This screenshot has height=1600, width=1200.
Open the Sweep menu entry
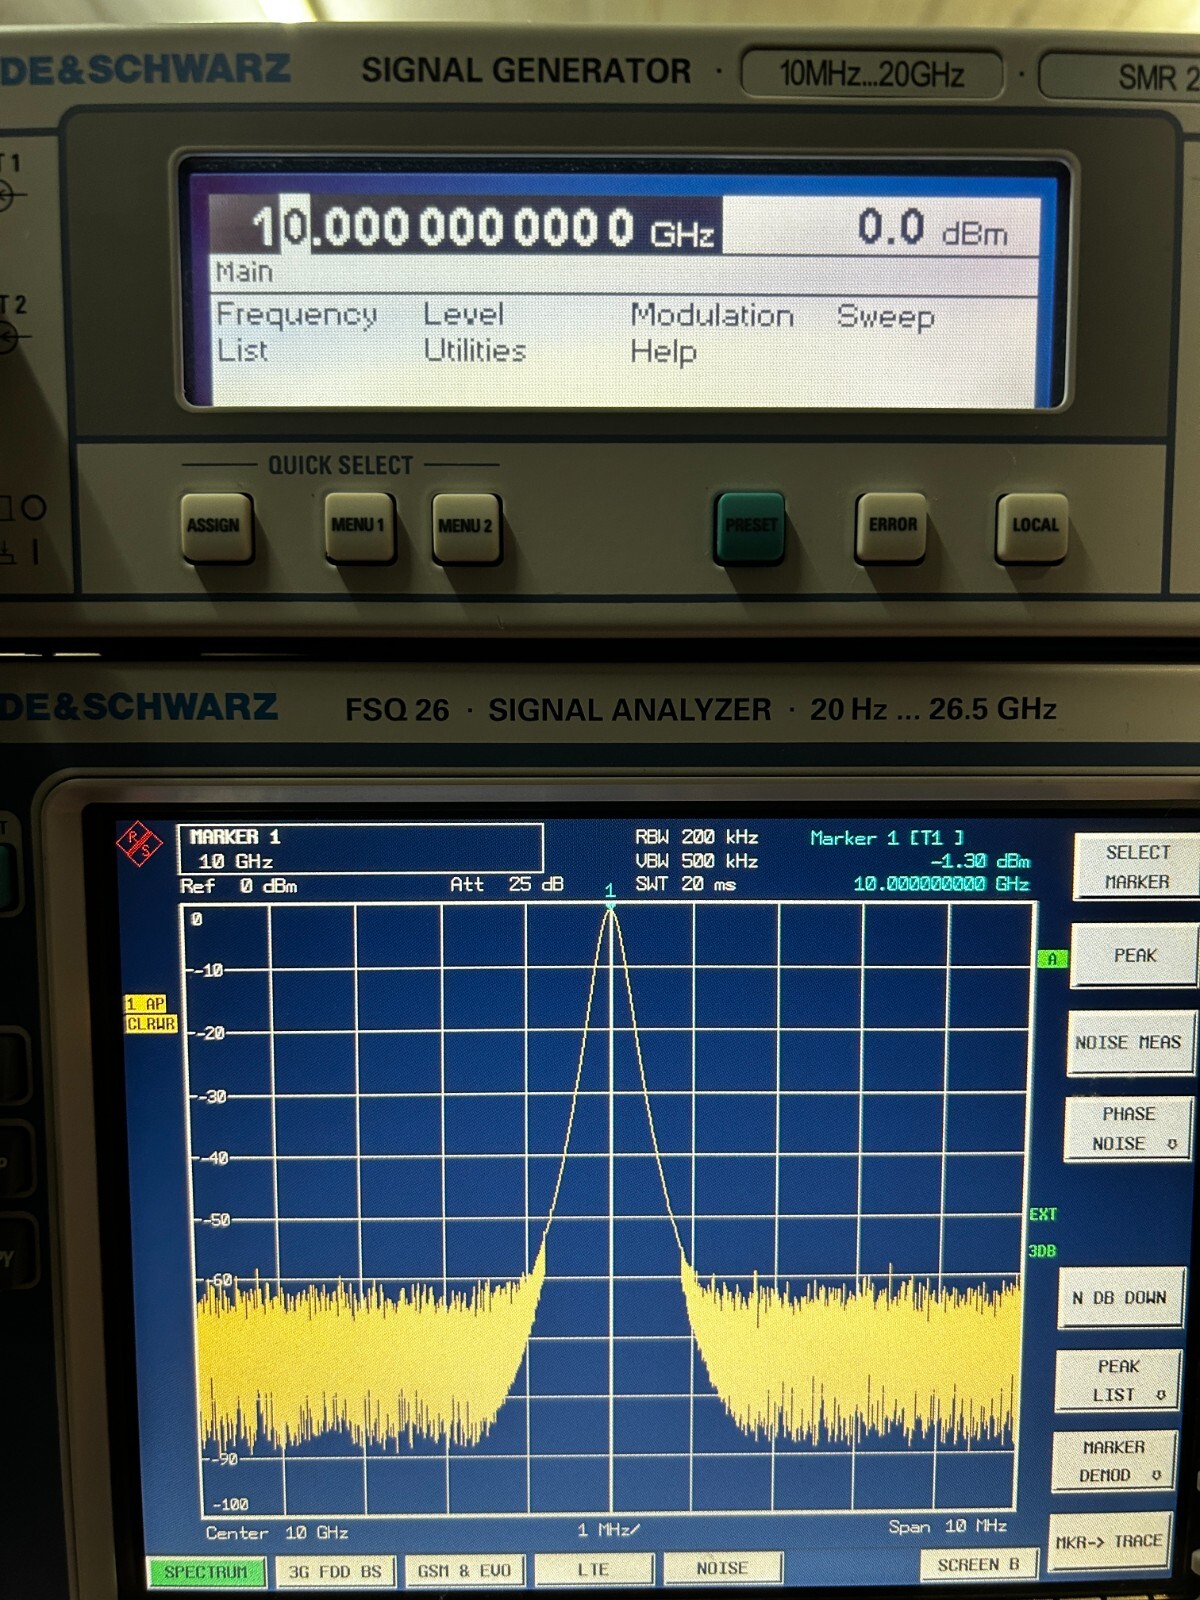886,316
